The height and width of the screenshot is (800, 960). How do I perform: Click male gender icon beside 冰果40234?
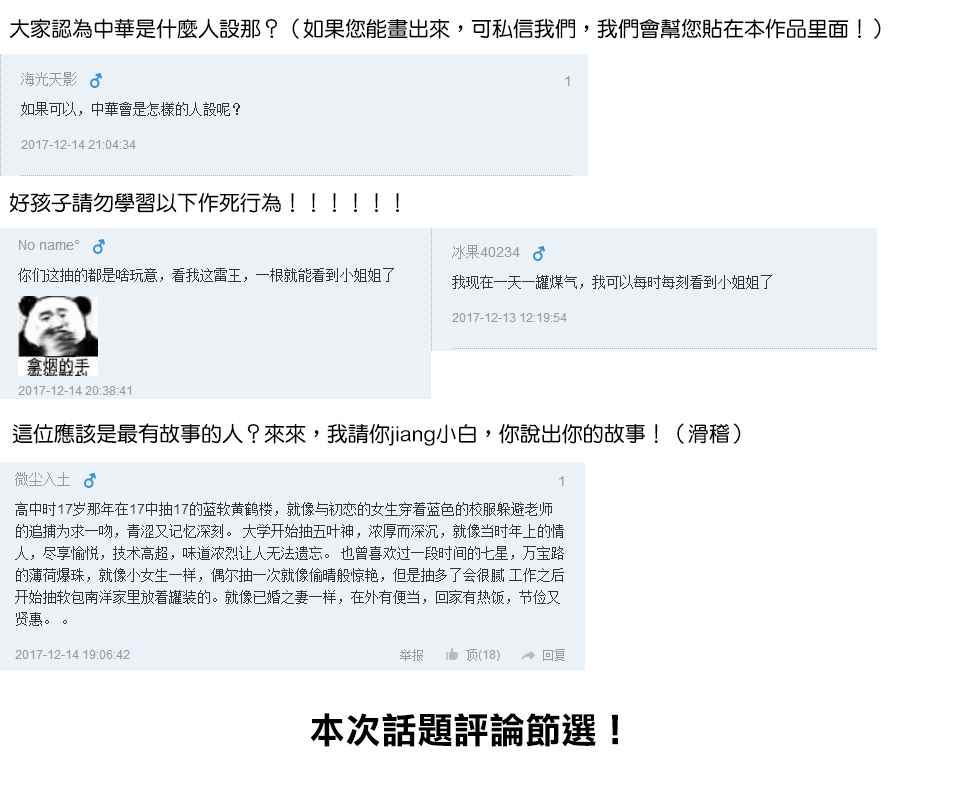539,253
